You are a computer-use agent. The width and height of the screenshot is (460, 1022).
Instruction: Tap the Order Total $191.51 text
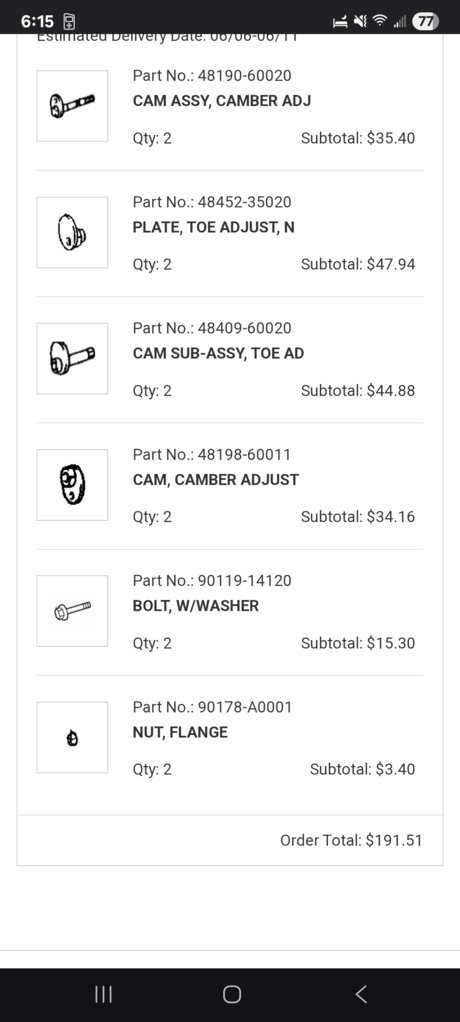pyautogui.click(x=351, y=840)
